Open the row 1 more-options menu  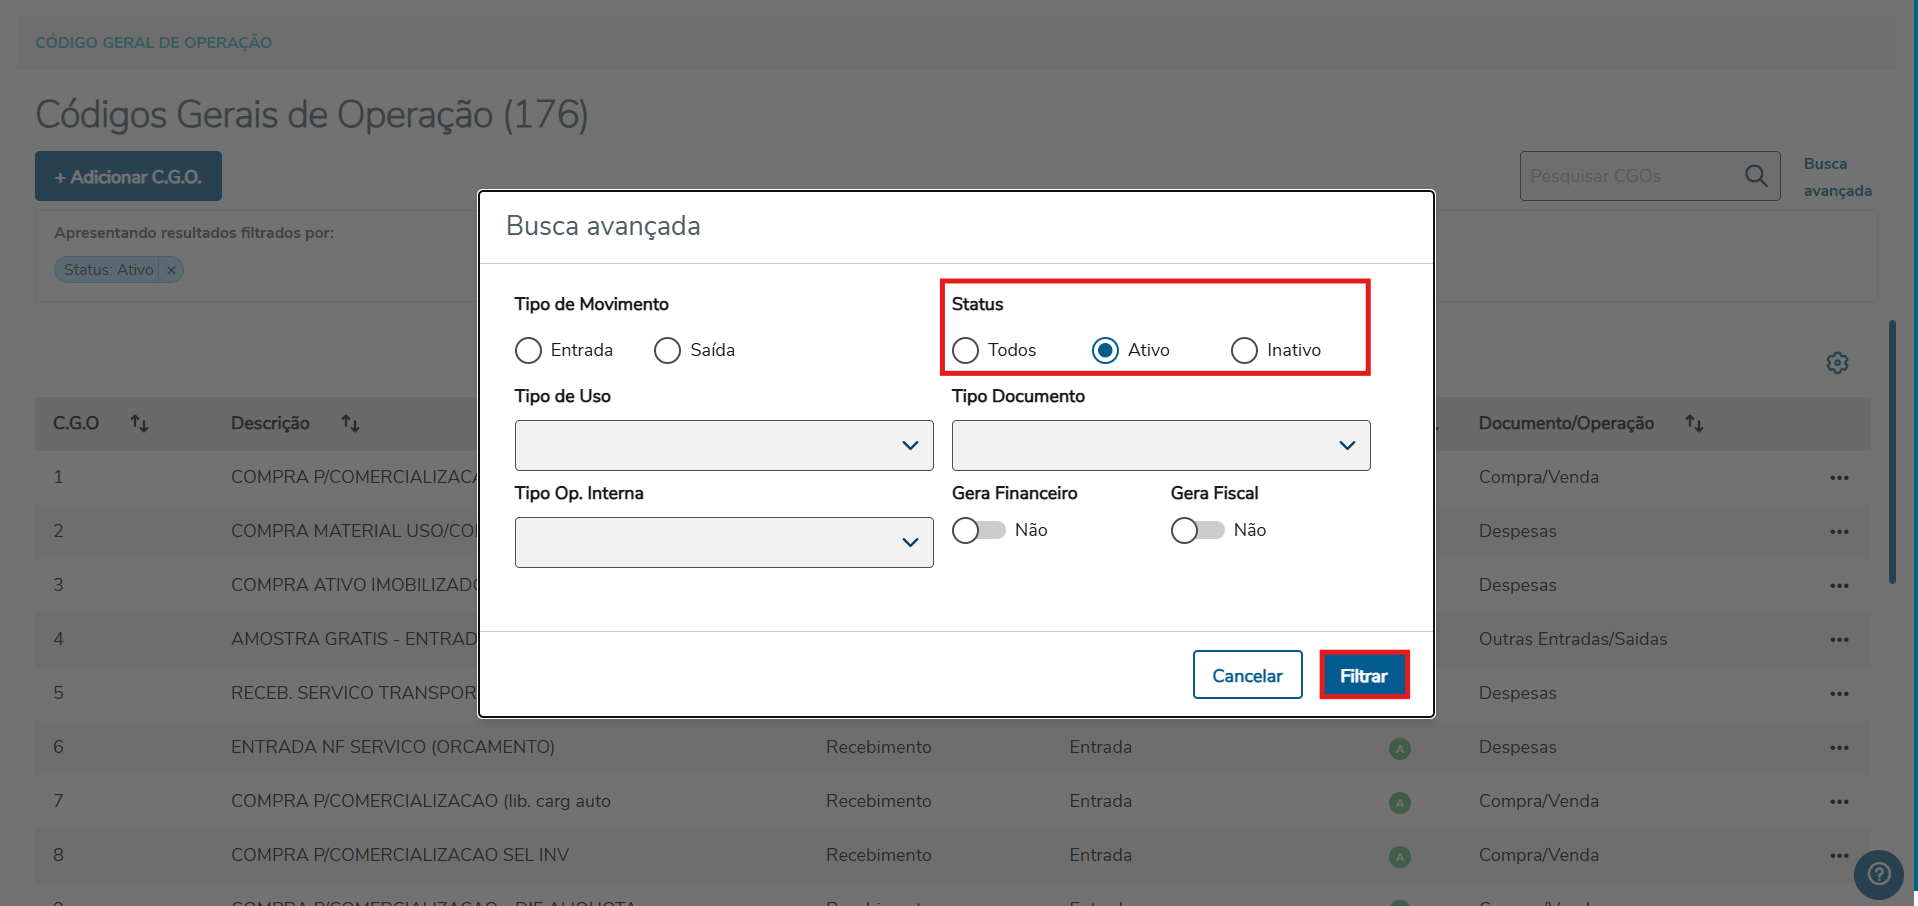(x=1839, y=478)
